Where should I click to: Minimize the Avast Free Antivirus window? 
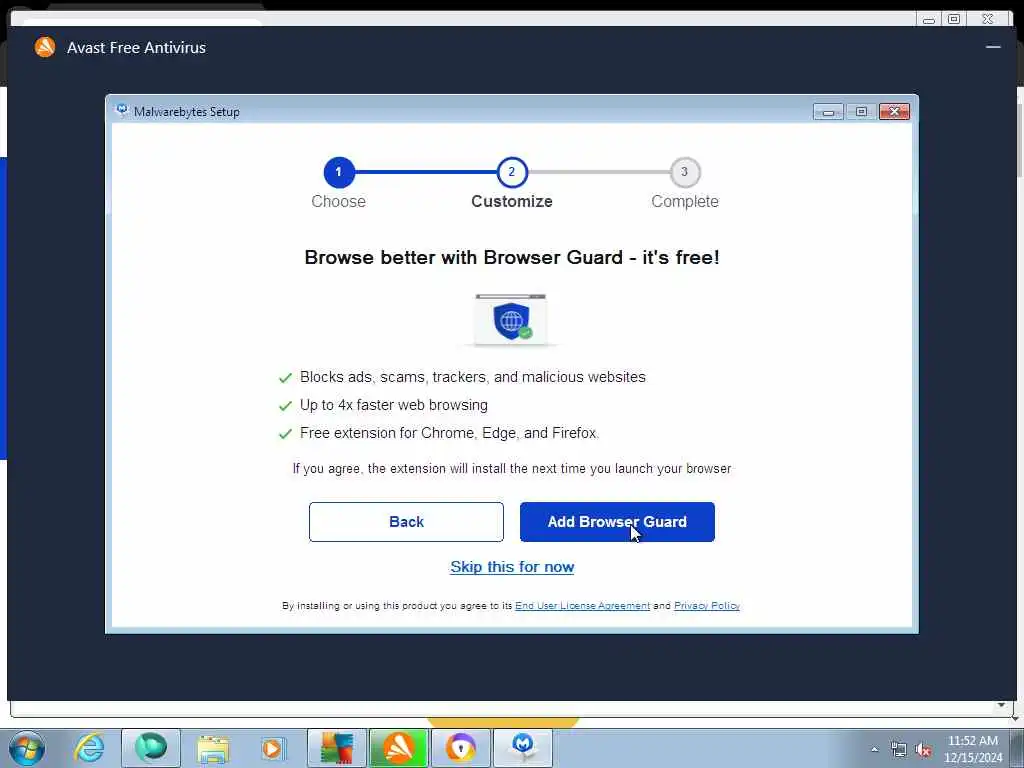(x=993, y=47)
